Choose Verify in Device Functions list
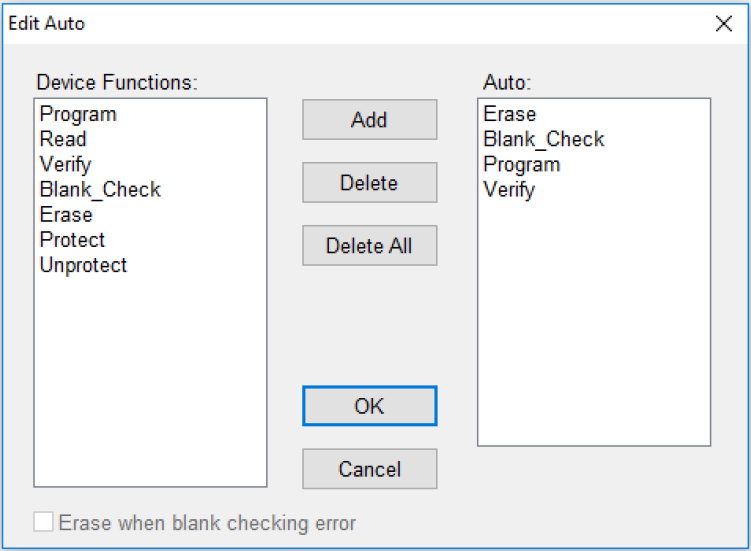751x551 pixels. [65, 164]
